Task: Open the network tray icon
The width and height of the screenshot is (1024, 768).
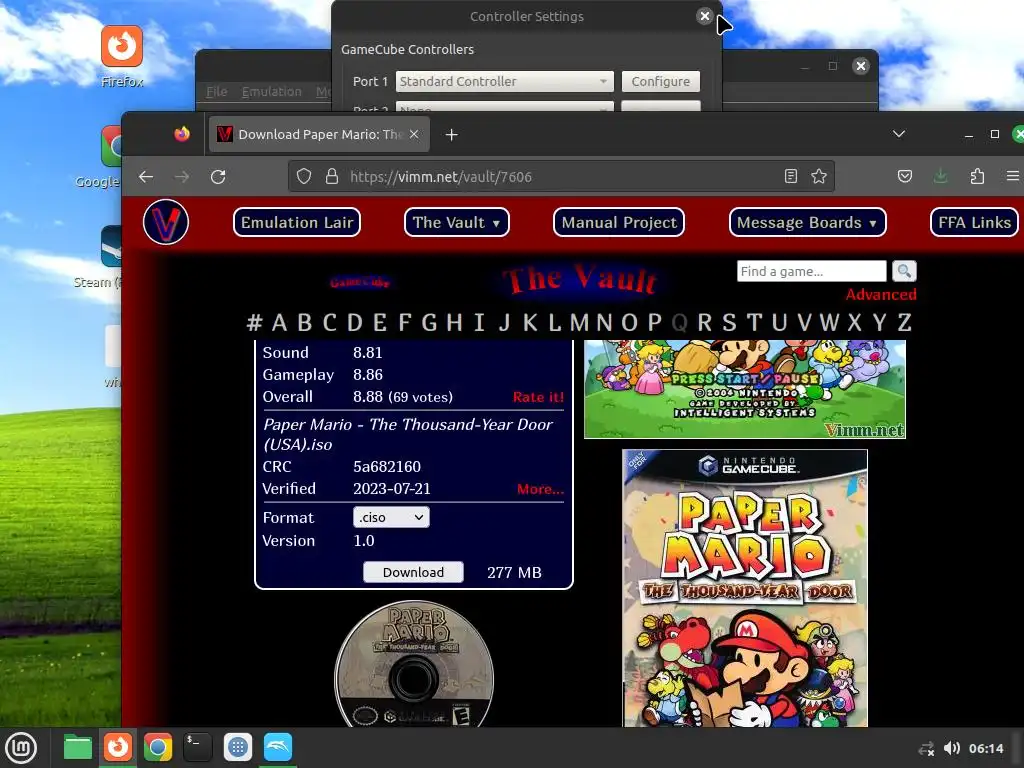Action: [926, 748]
